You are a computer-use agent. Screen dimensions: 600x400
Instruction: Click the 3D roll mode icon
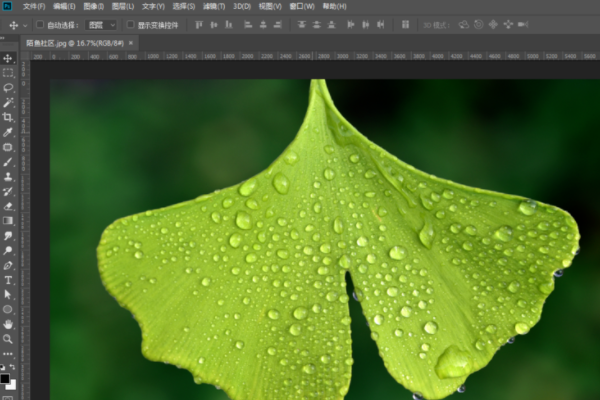click(x=478, y=25)
